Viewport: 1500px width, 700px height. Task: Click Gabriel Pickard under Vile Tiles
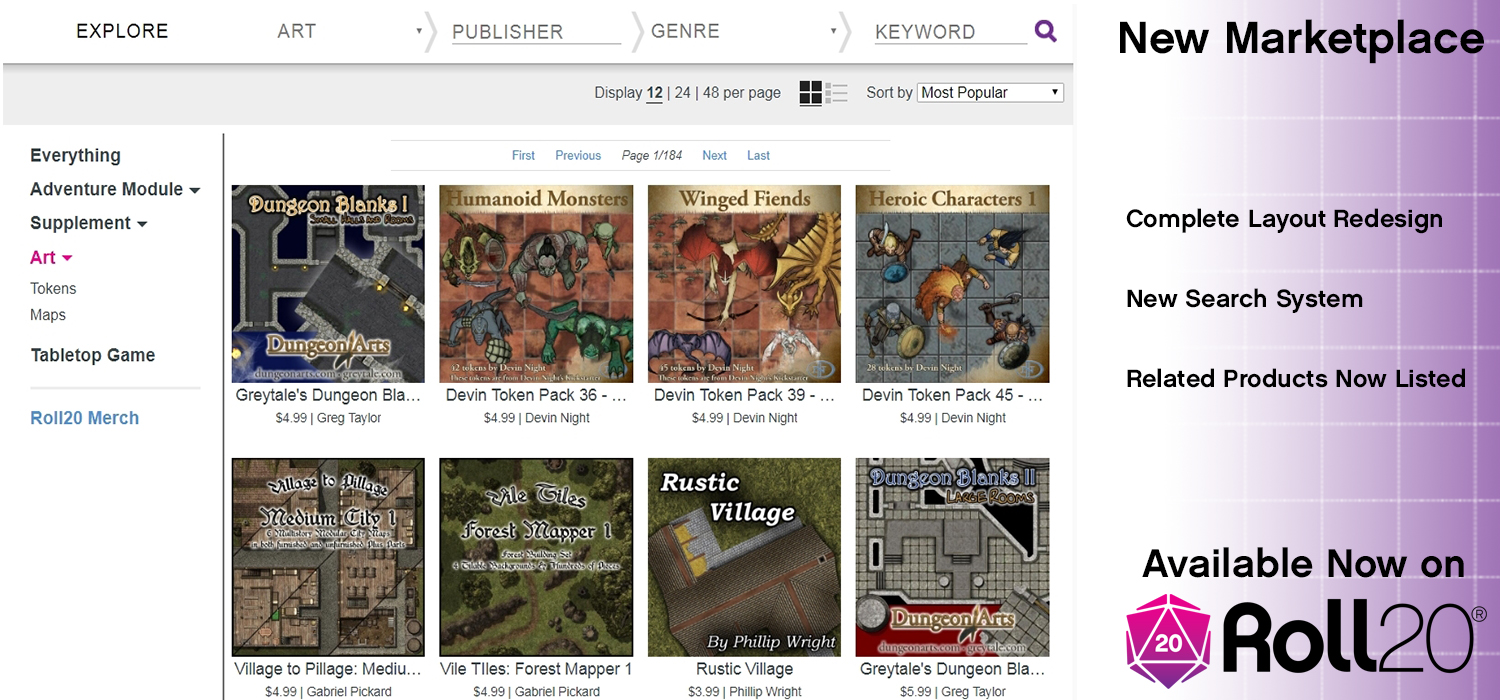point(558,691)
